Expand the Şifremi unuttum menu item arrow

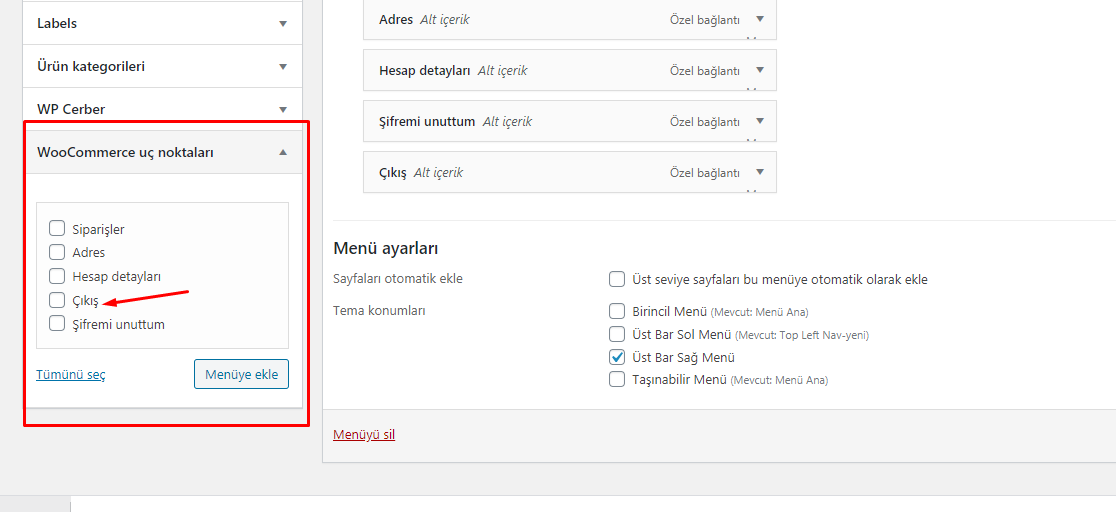click(x=759, y=121)
